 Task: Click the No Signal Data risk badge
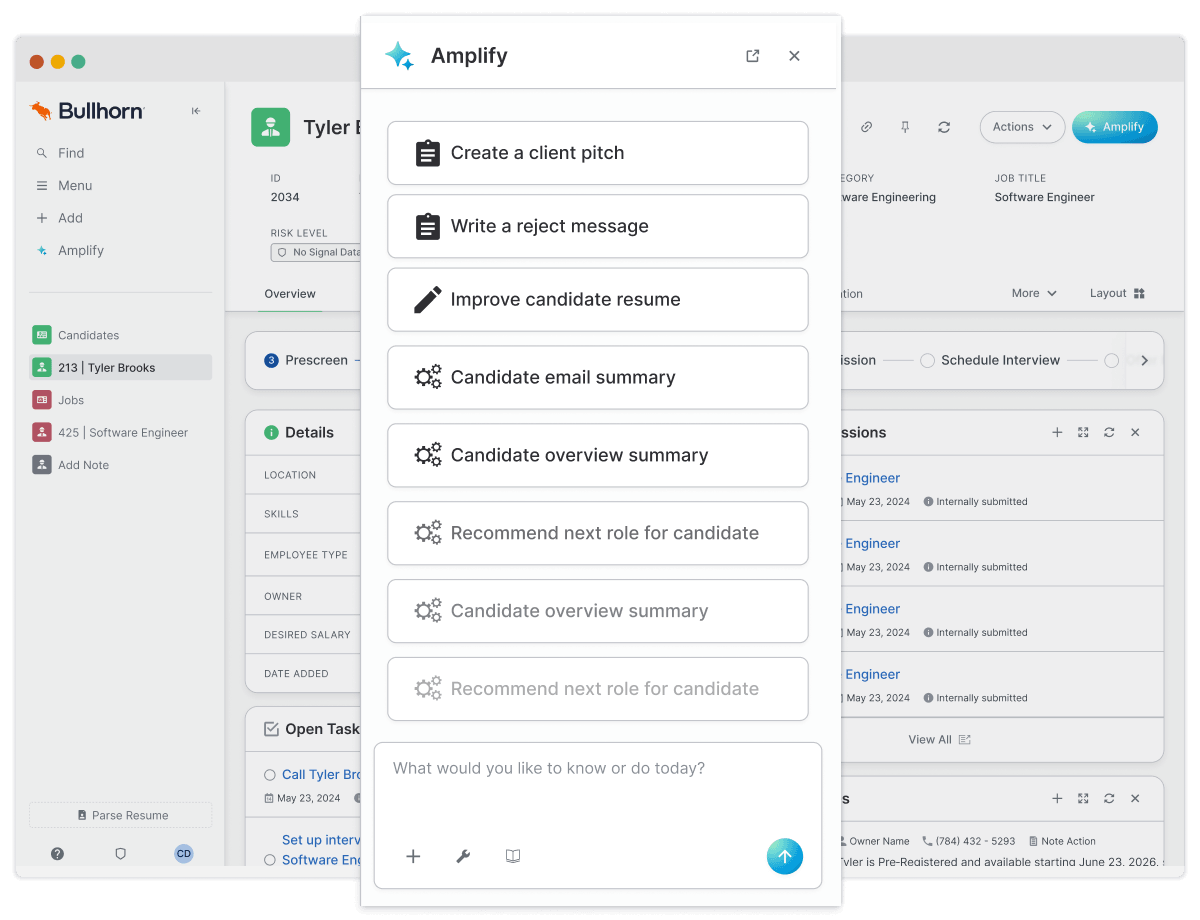[316, 253]
